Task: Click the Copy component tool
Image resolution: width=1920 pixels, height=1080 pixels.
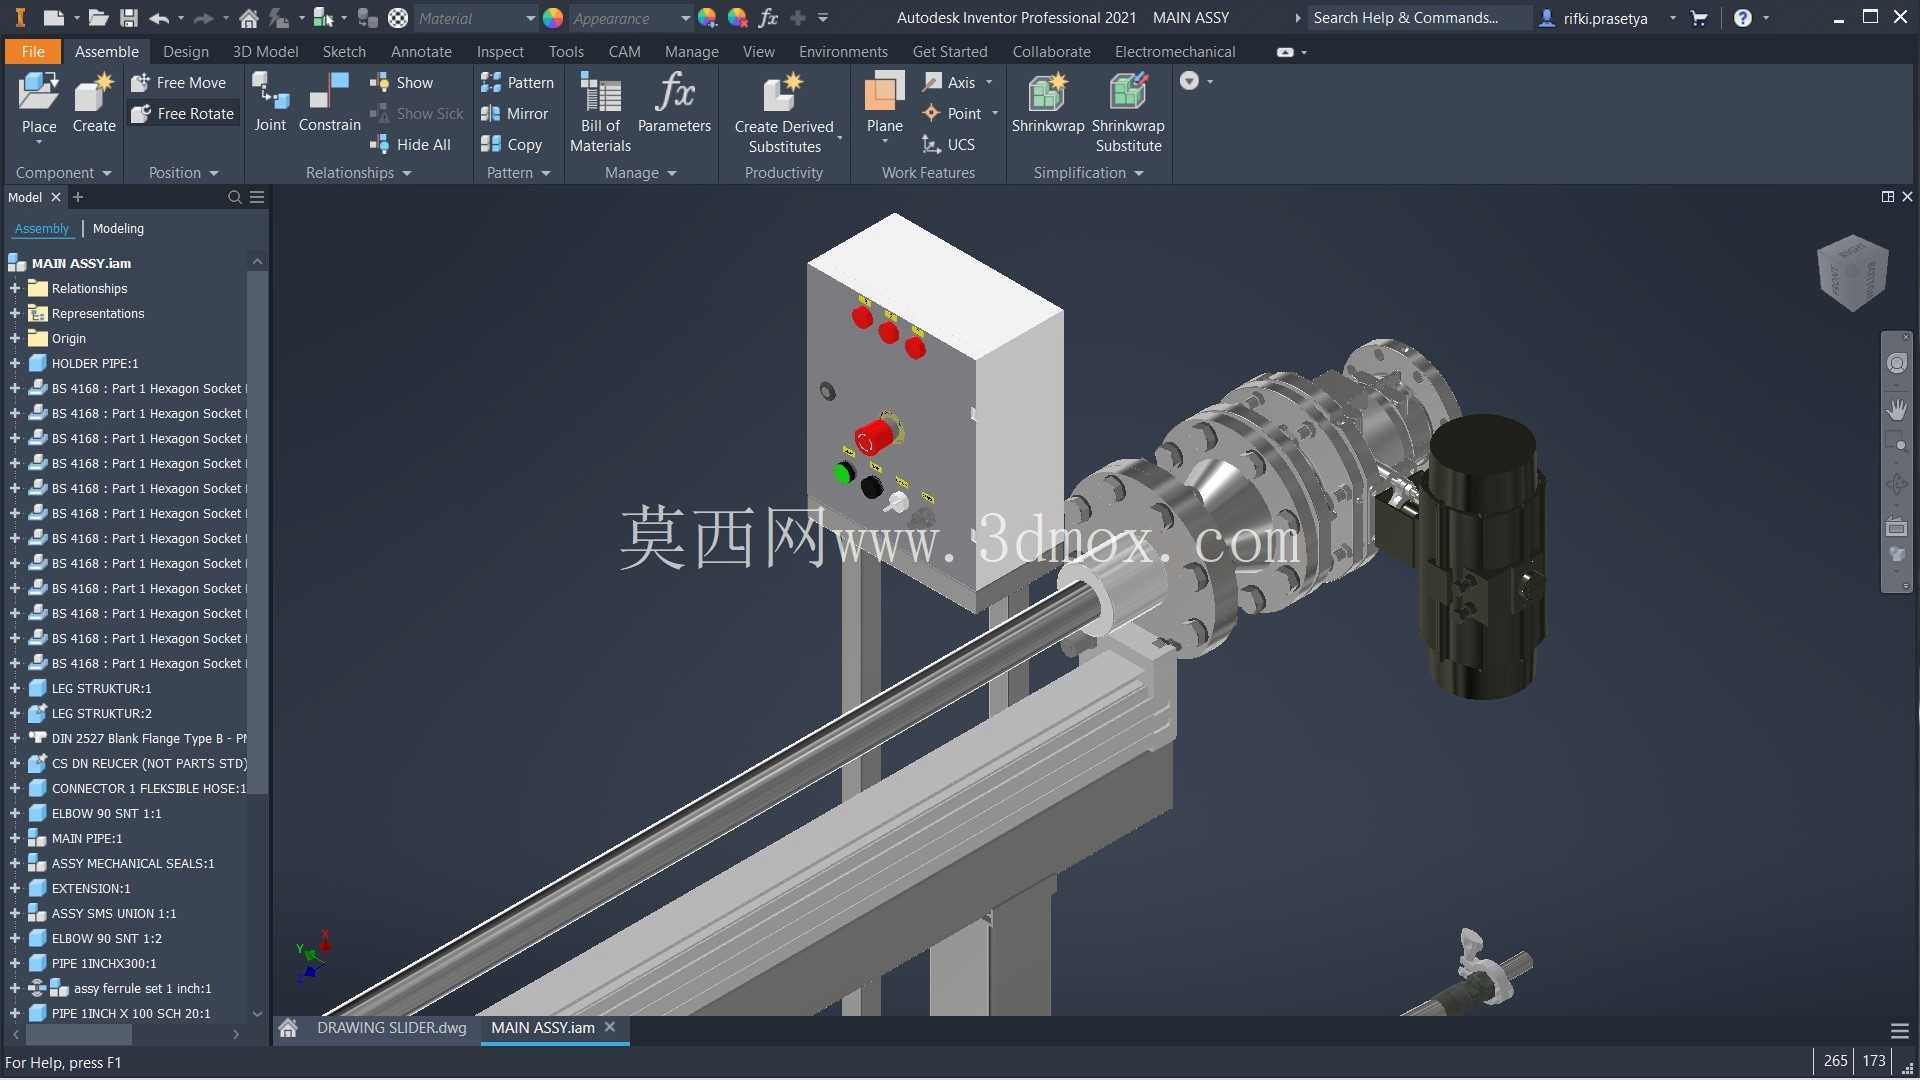Action: pos(512,145)
